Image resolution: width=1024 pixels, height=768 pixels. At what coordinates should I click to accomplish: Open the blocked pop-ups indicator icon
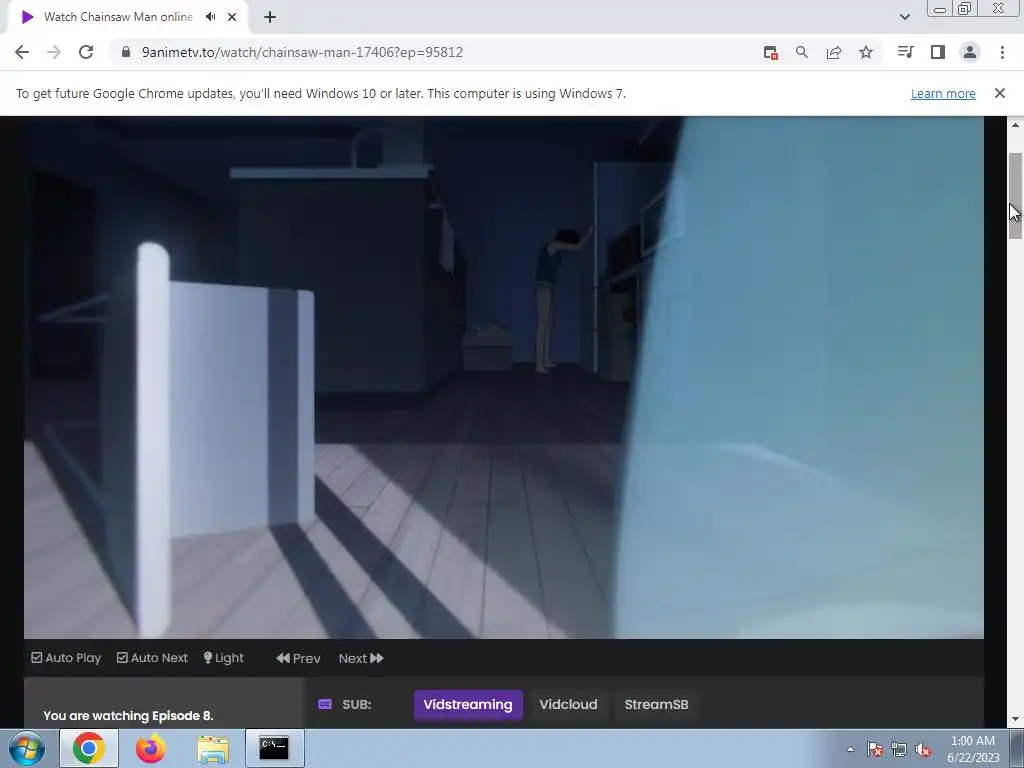[x=771, y=52]
